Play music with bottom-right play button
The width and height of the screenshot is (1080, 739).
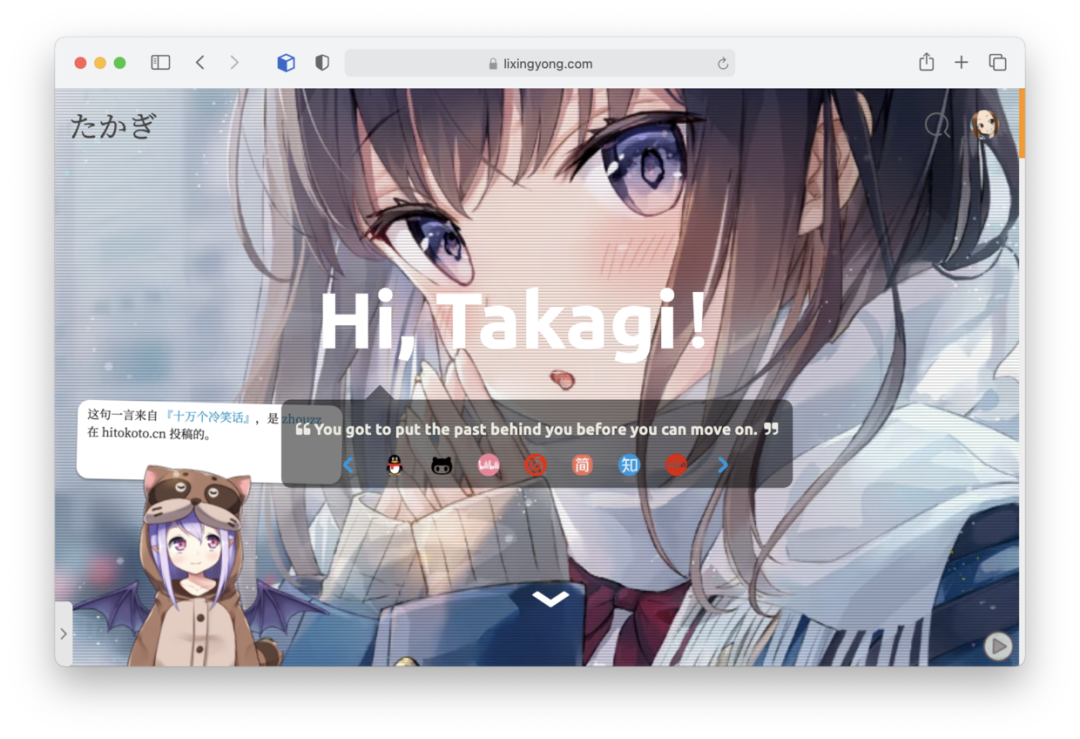click(998, 646)
